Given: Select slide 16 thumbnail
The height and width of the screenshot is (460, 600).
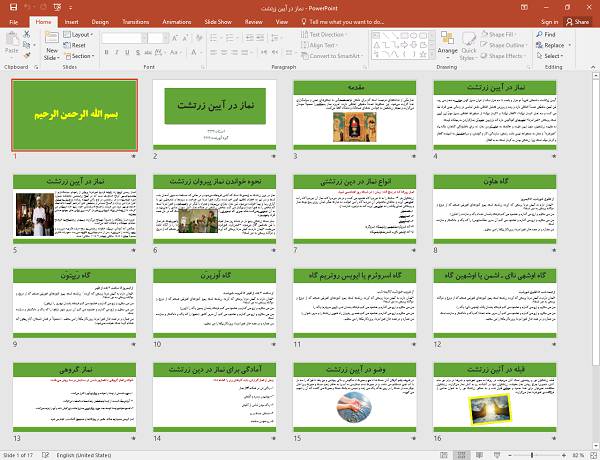Looking at the screenshot, I should [495, 397].
